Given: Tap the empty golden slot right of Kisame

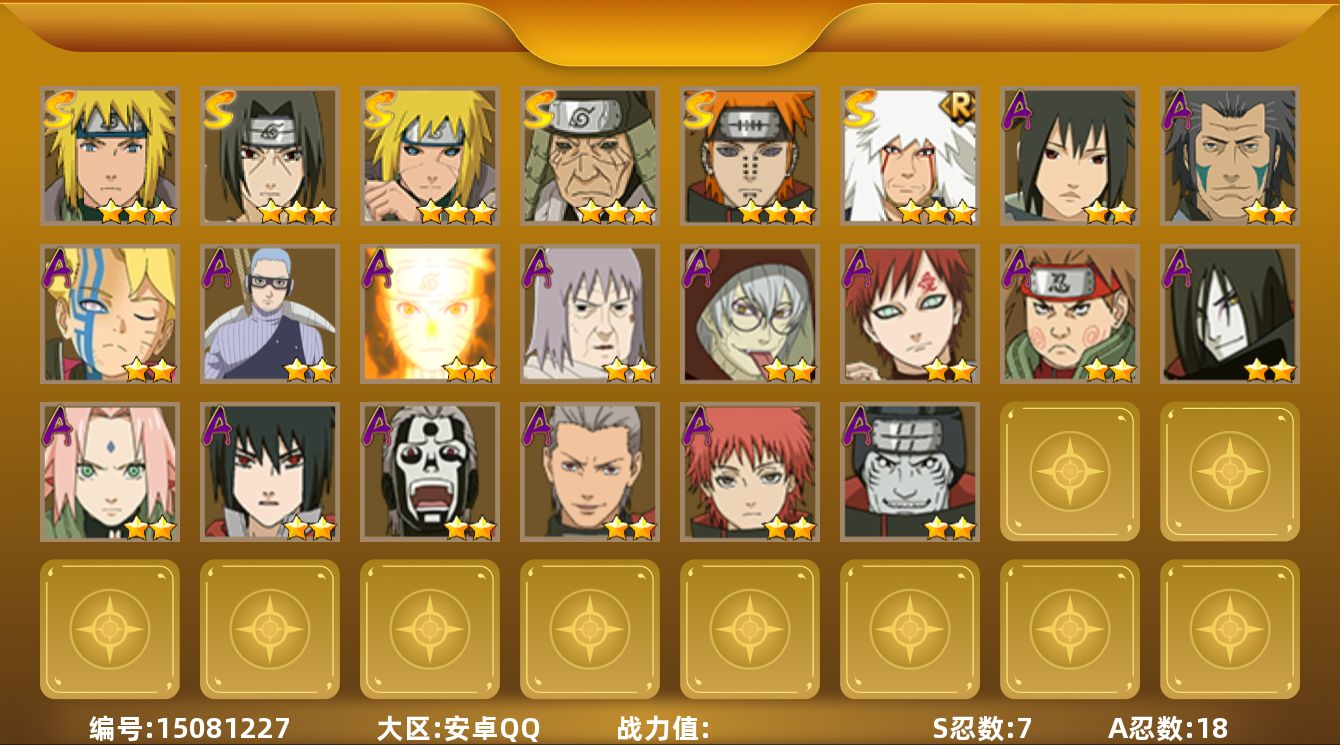Looking at the screenshot, I should coord(1070,472).
